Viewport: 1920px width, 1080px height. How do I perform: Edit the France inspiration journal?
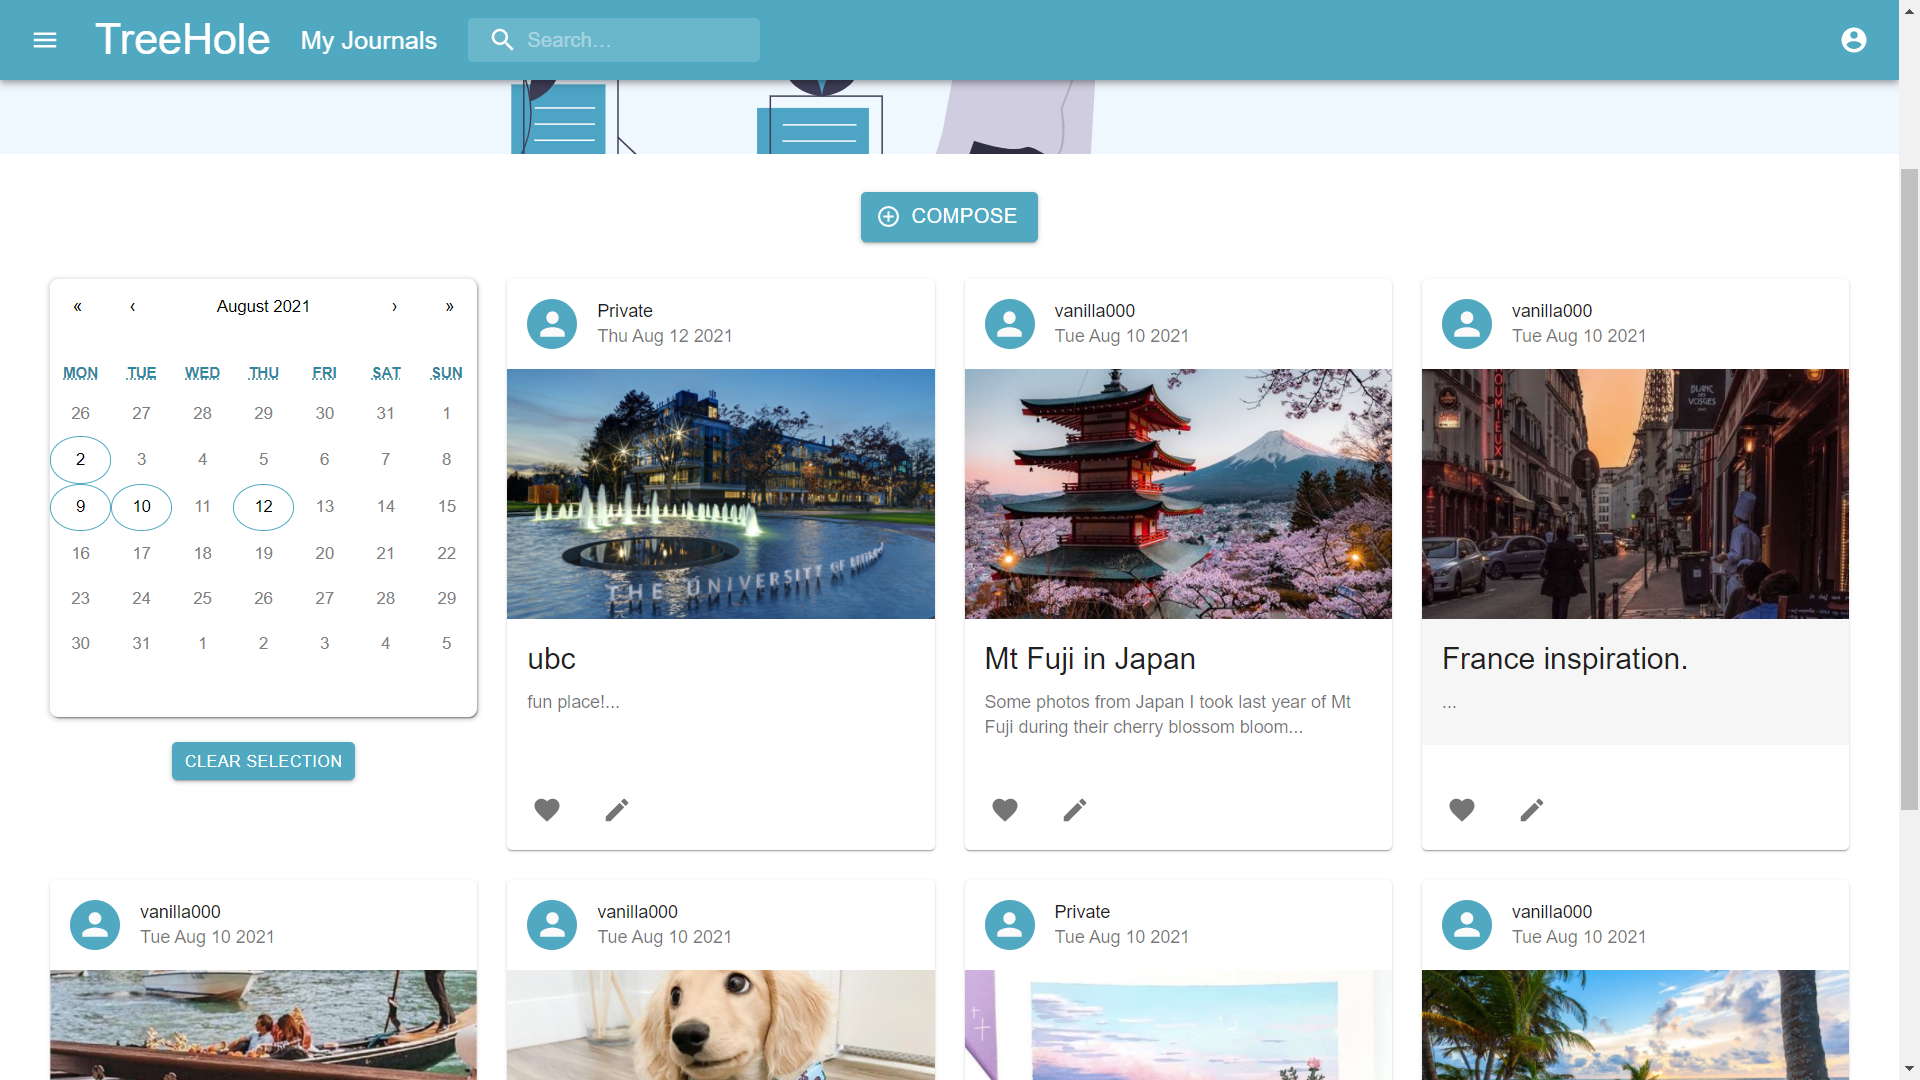(1531, 810)
